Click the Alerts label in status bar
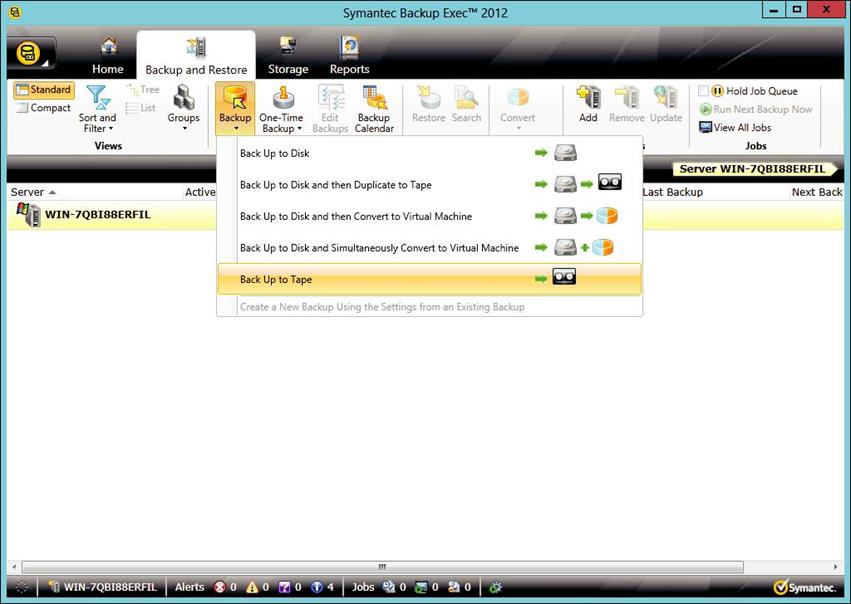 [x=189, y=587]
